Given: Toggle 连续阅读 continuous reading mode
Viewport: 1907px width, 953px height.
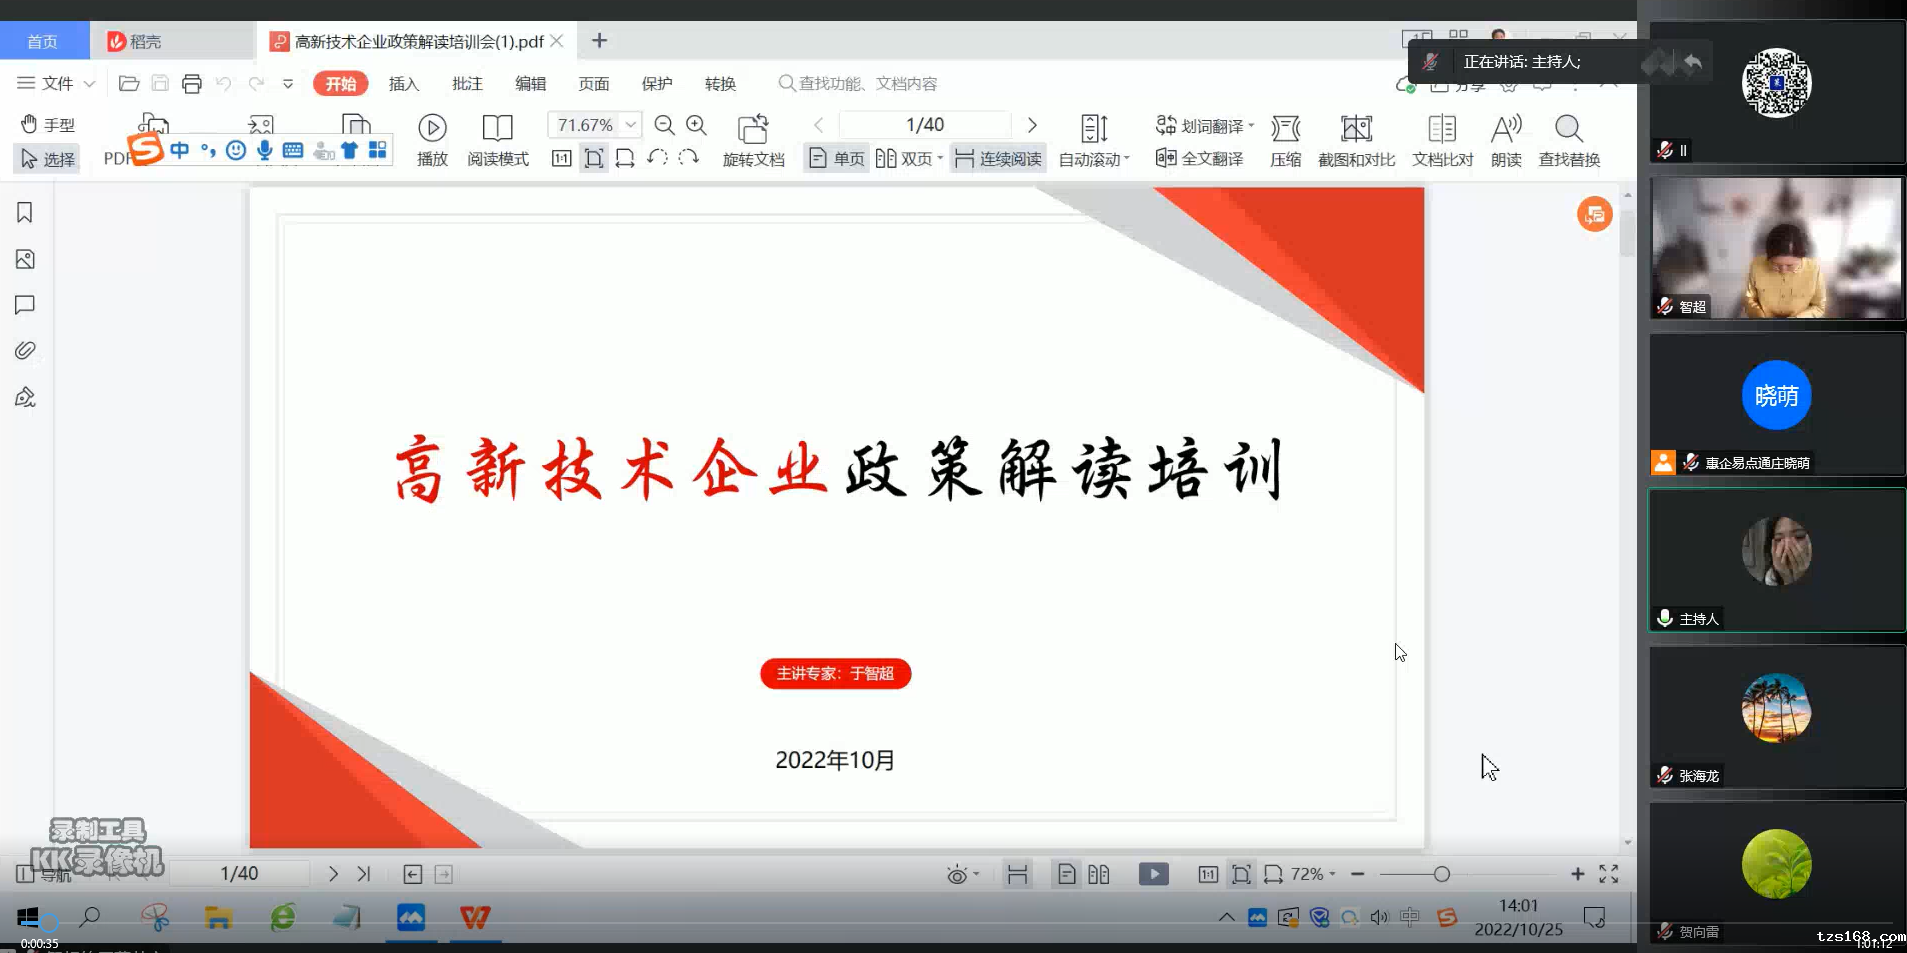Looking at the screenshot, I should pyautogui.click(x=998, y=159).
